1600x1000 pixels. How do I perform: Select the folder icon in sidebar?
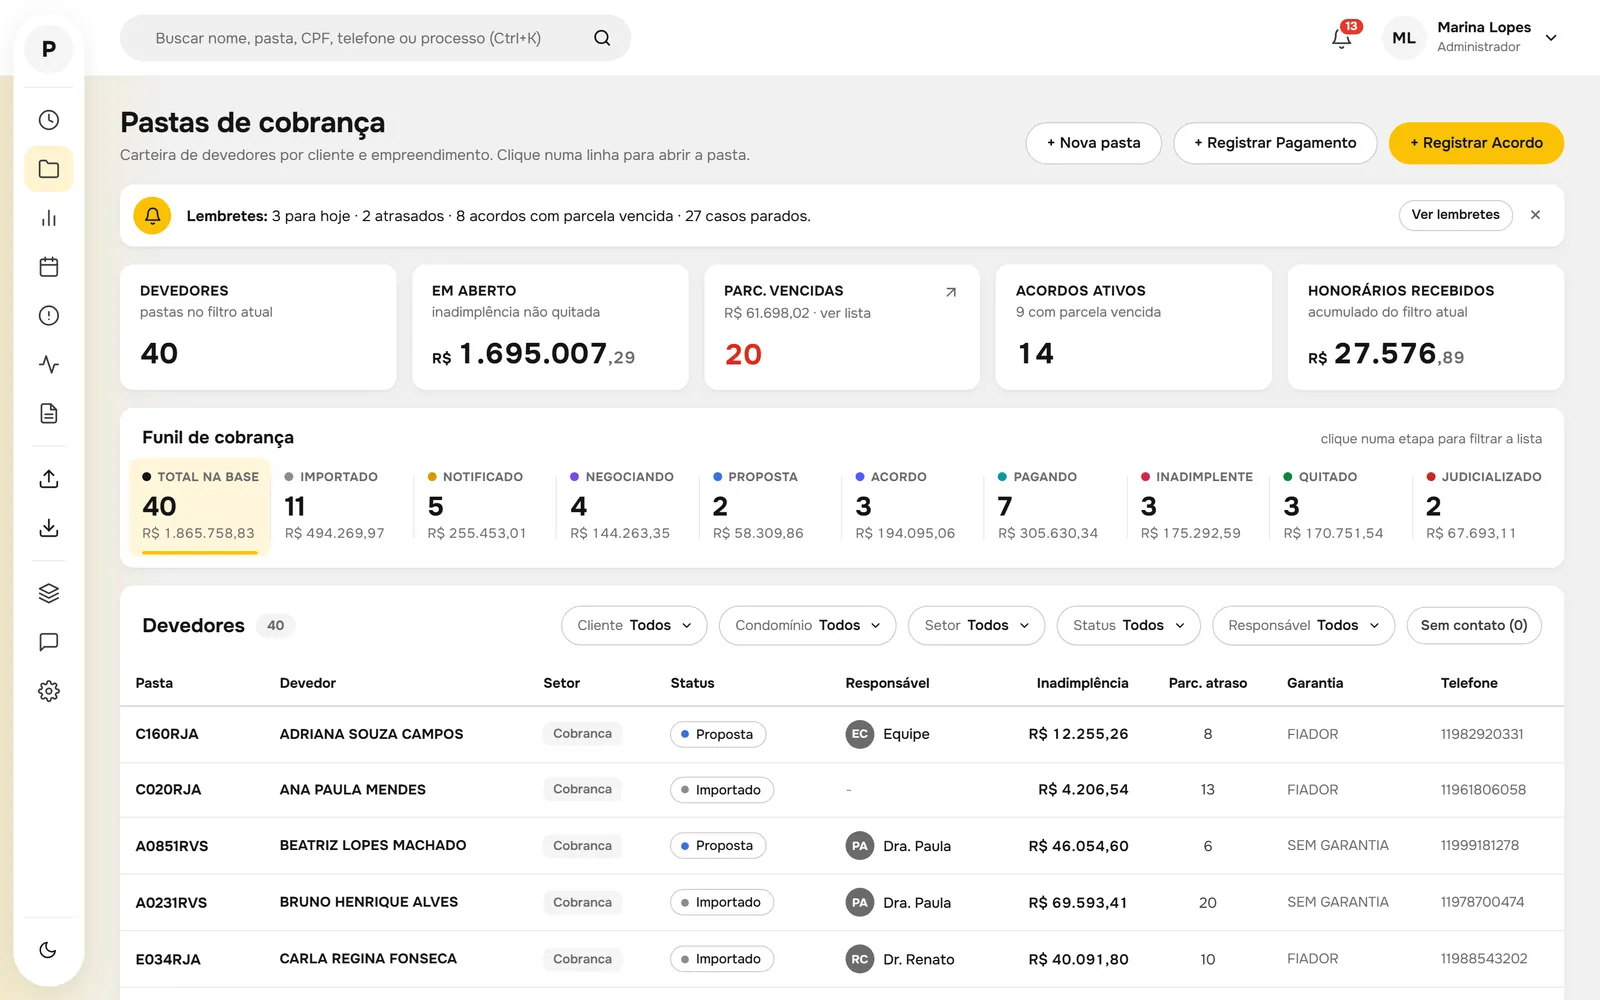[48, 169]
